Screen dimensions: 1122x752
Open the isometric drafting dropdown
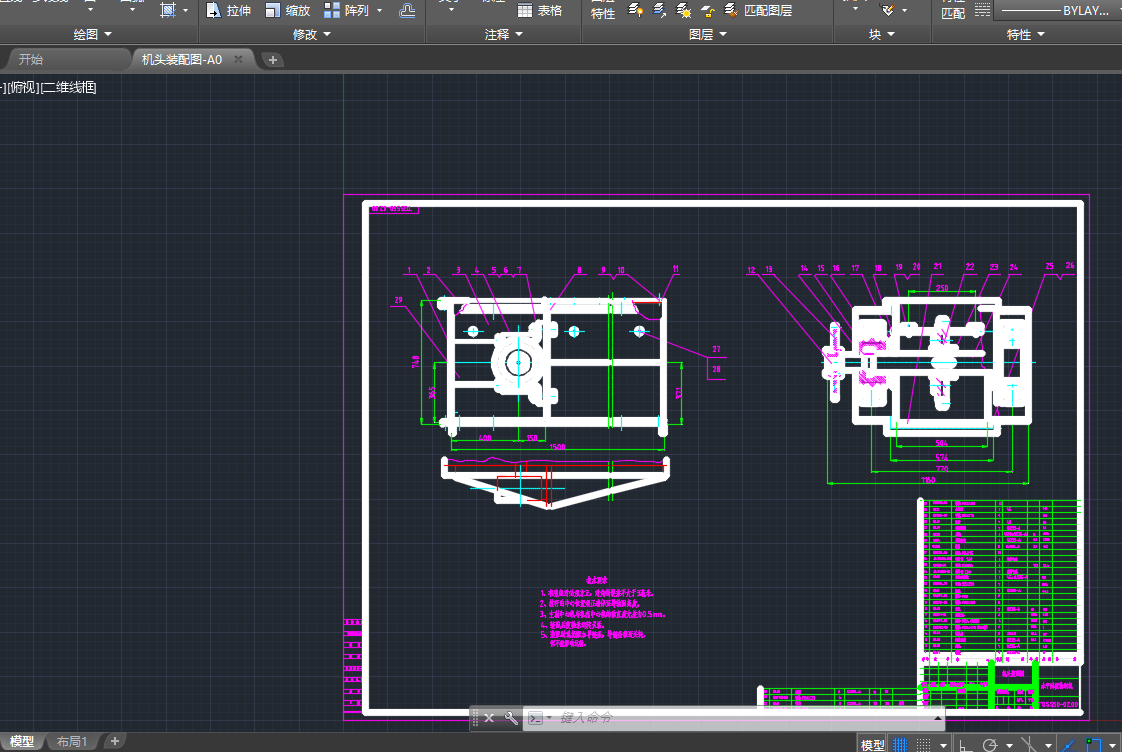click(1048, 746)
